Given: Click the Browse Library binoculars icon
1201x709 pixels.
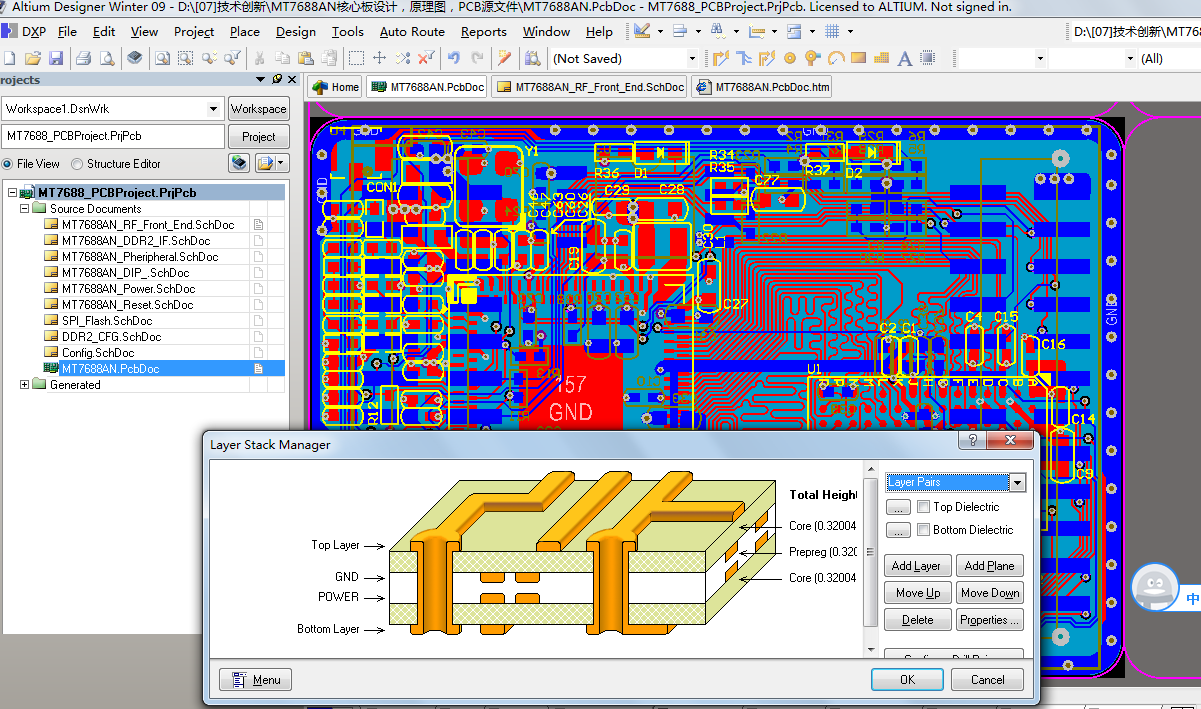Looking at the screenshot, I should click(x=532, y=58).
